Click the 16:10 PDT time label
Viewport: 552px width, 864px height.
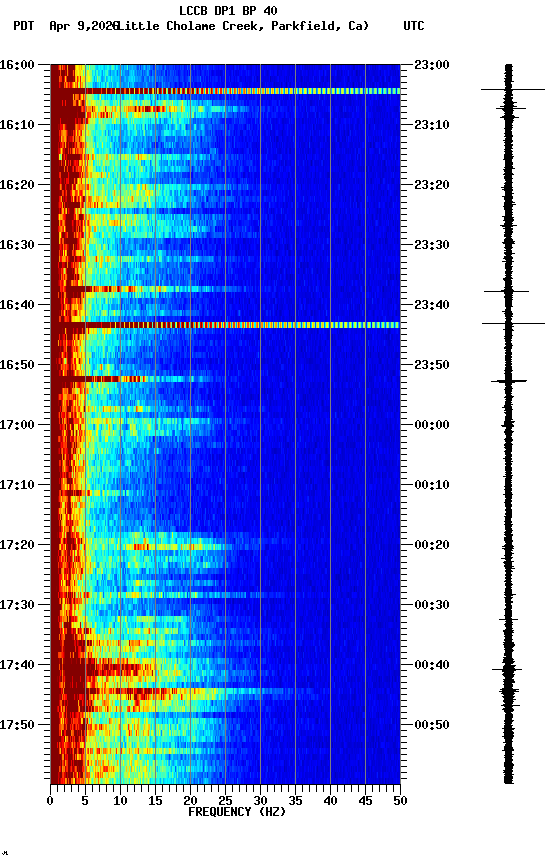pos(17,125)
